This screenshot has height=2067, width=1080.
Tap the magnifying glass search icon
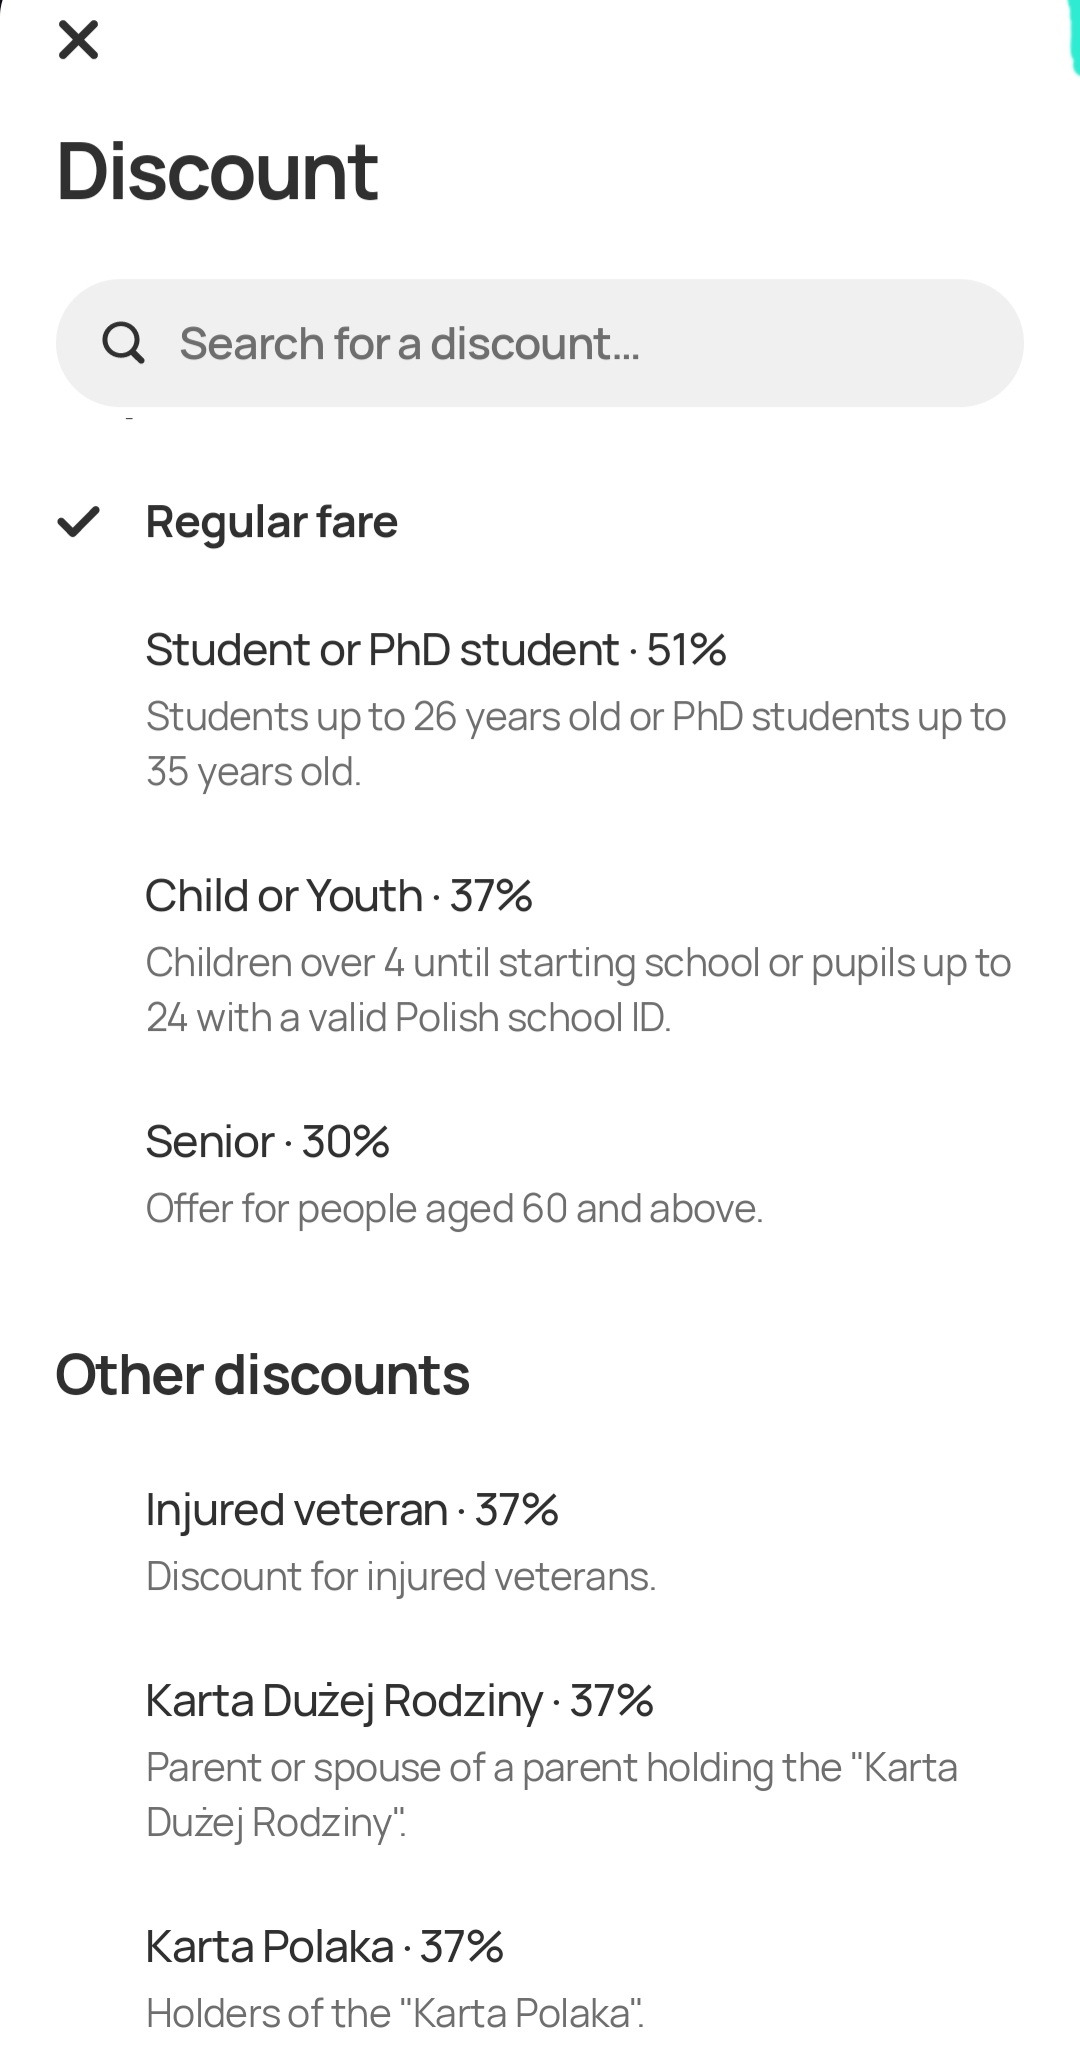(123, 343)
